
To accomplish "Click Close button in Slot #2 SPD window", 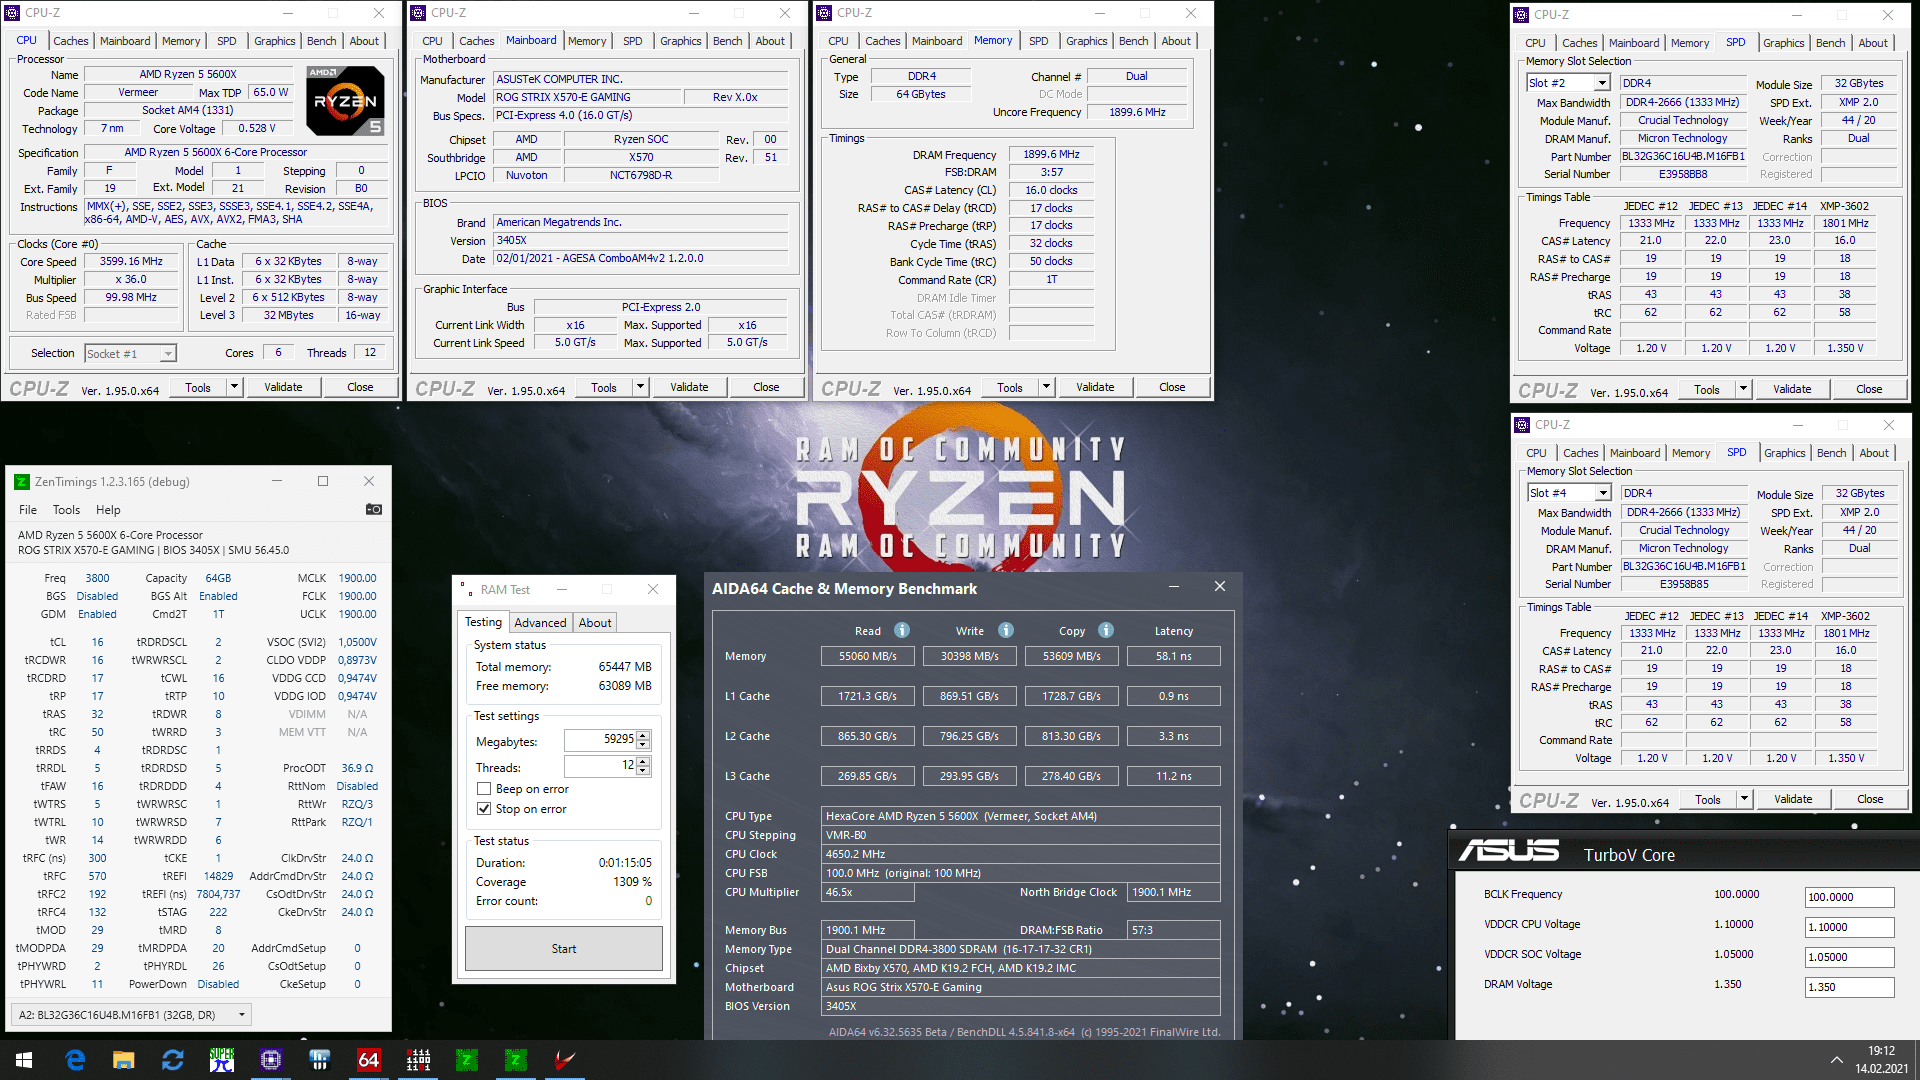I will coord(1869,389).
